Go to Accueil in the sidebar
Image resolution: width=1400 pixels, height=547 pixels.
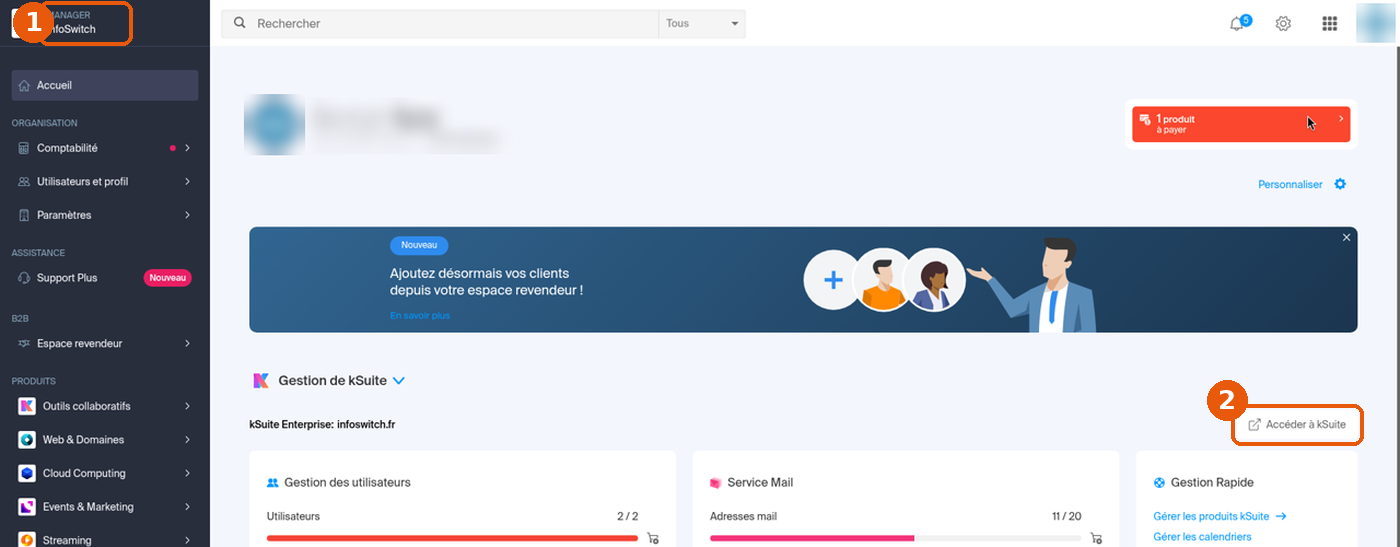point(105,85)
